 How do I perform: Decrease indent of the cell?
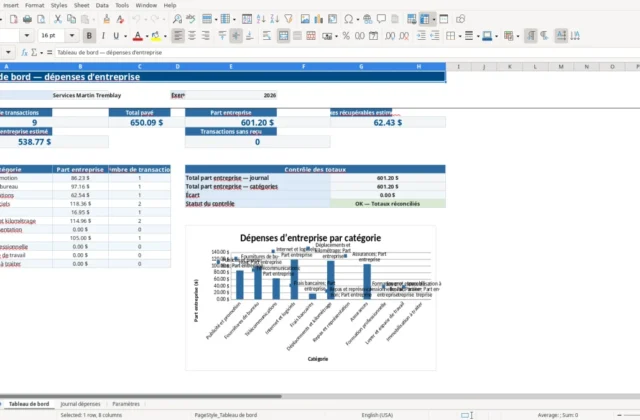pyautogui.click(x=435, y=36)
